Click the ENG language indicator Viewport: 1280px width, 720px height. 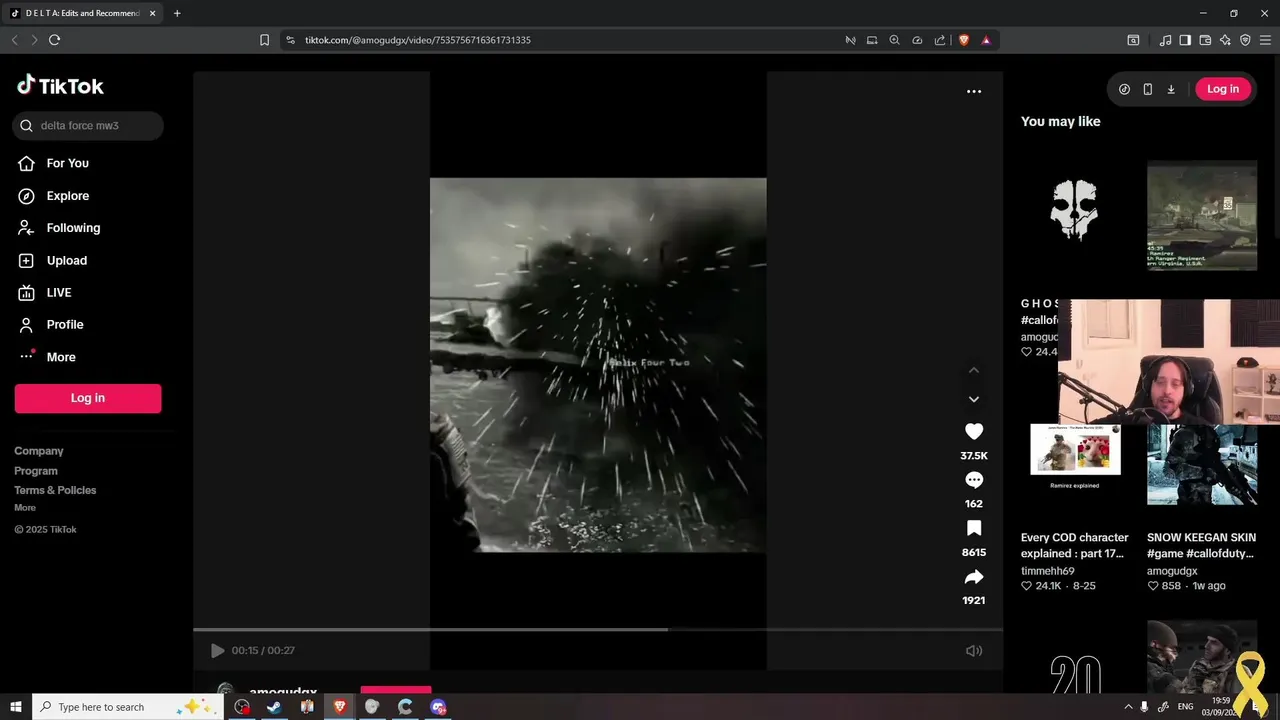pyautogui.click(x=1186, y=707)
